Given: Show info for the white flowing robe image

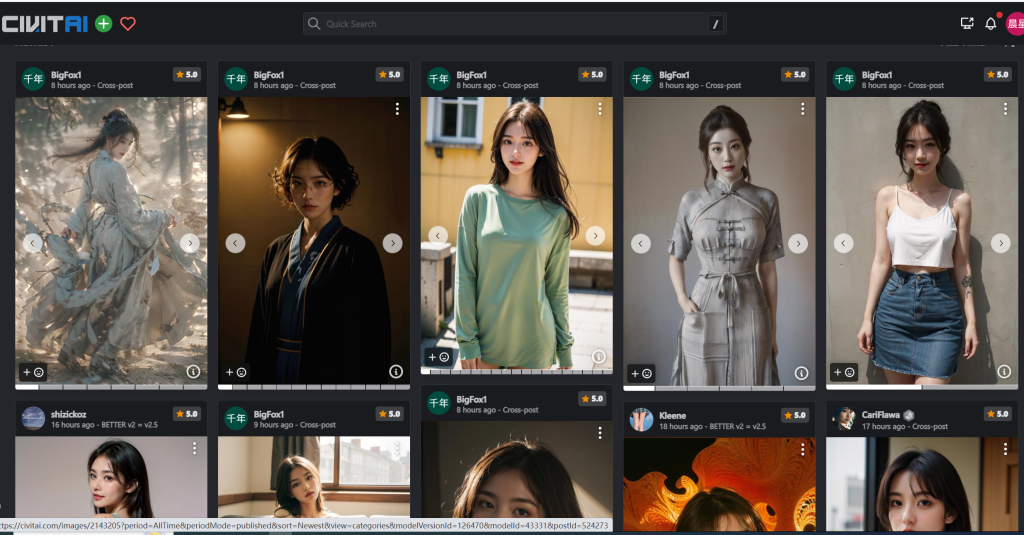Looking at the screenshot, I should [x=193, y=371].
